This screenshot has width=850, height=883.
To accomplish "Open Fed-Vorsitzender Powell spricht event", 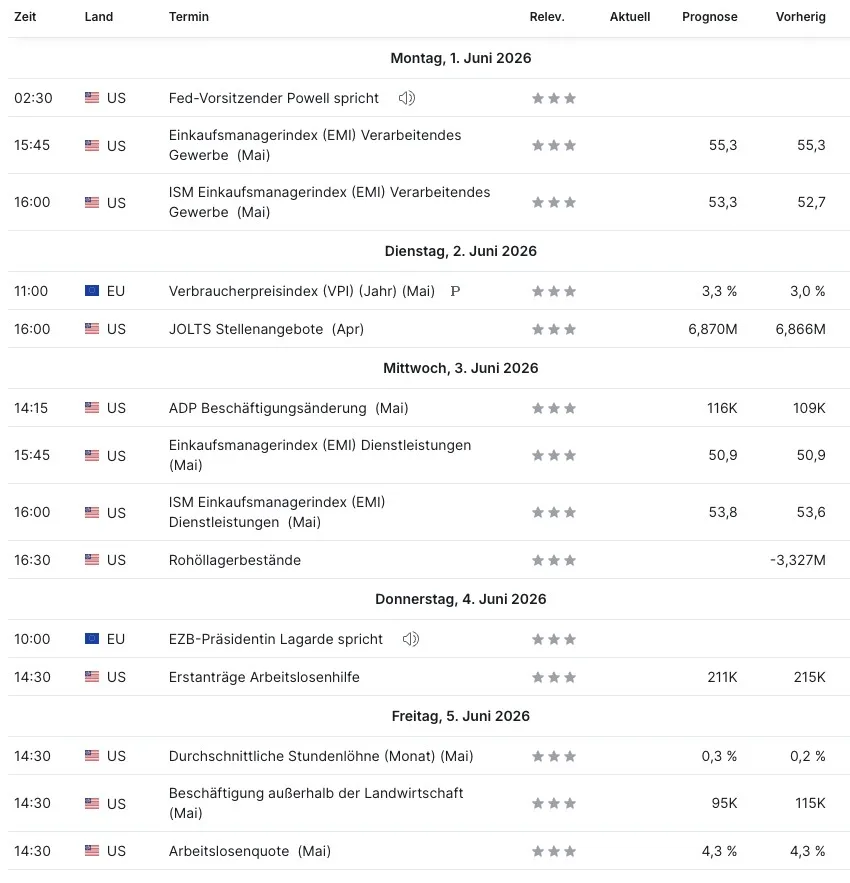I will click(274, 98).
